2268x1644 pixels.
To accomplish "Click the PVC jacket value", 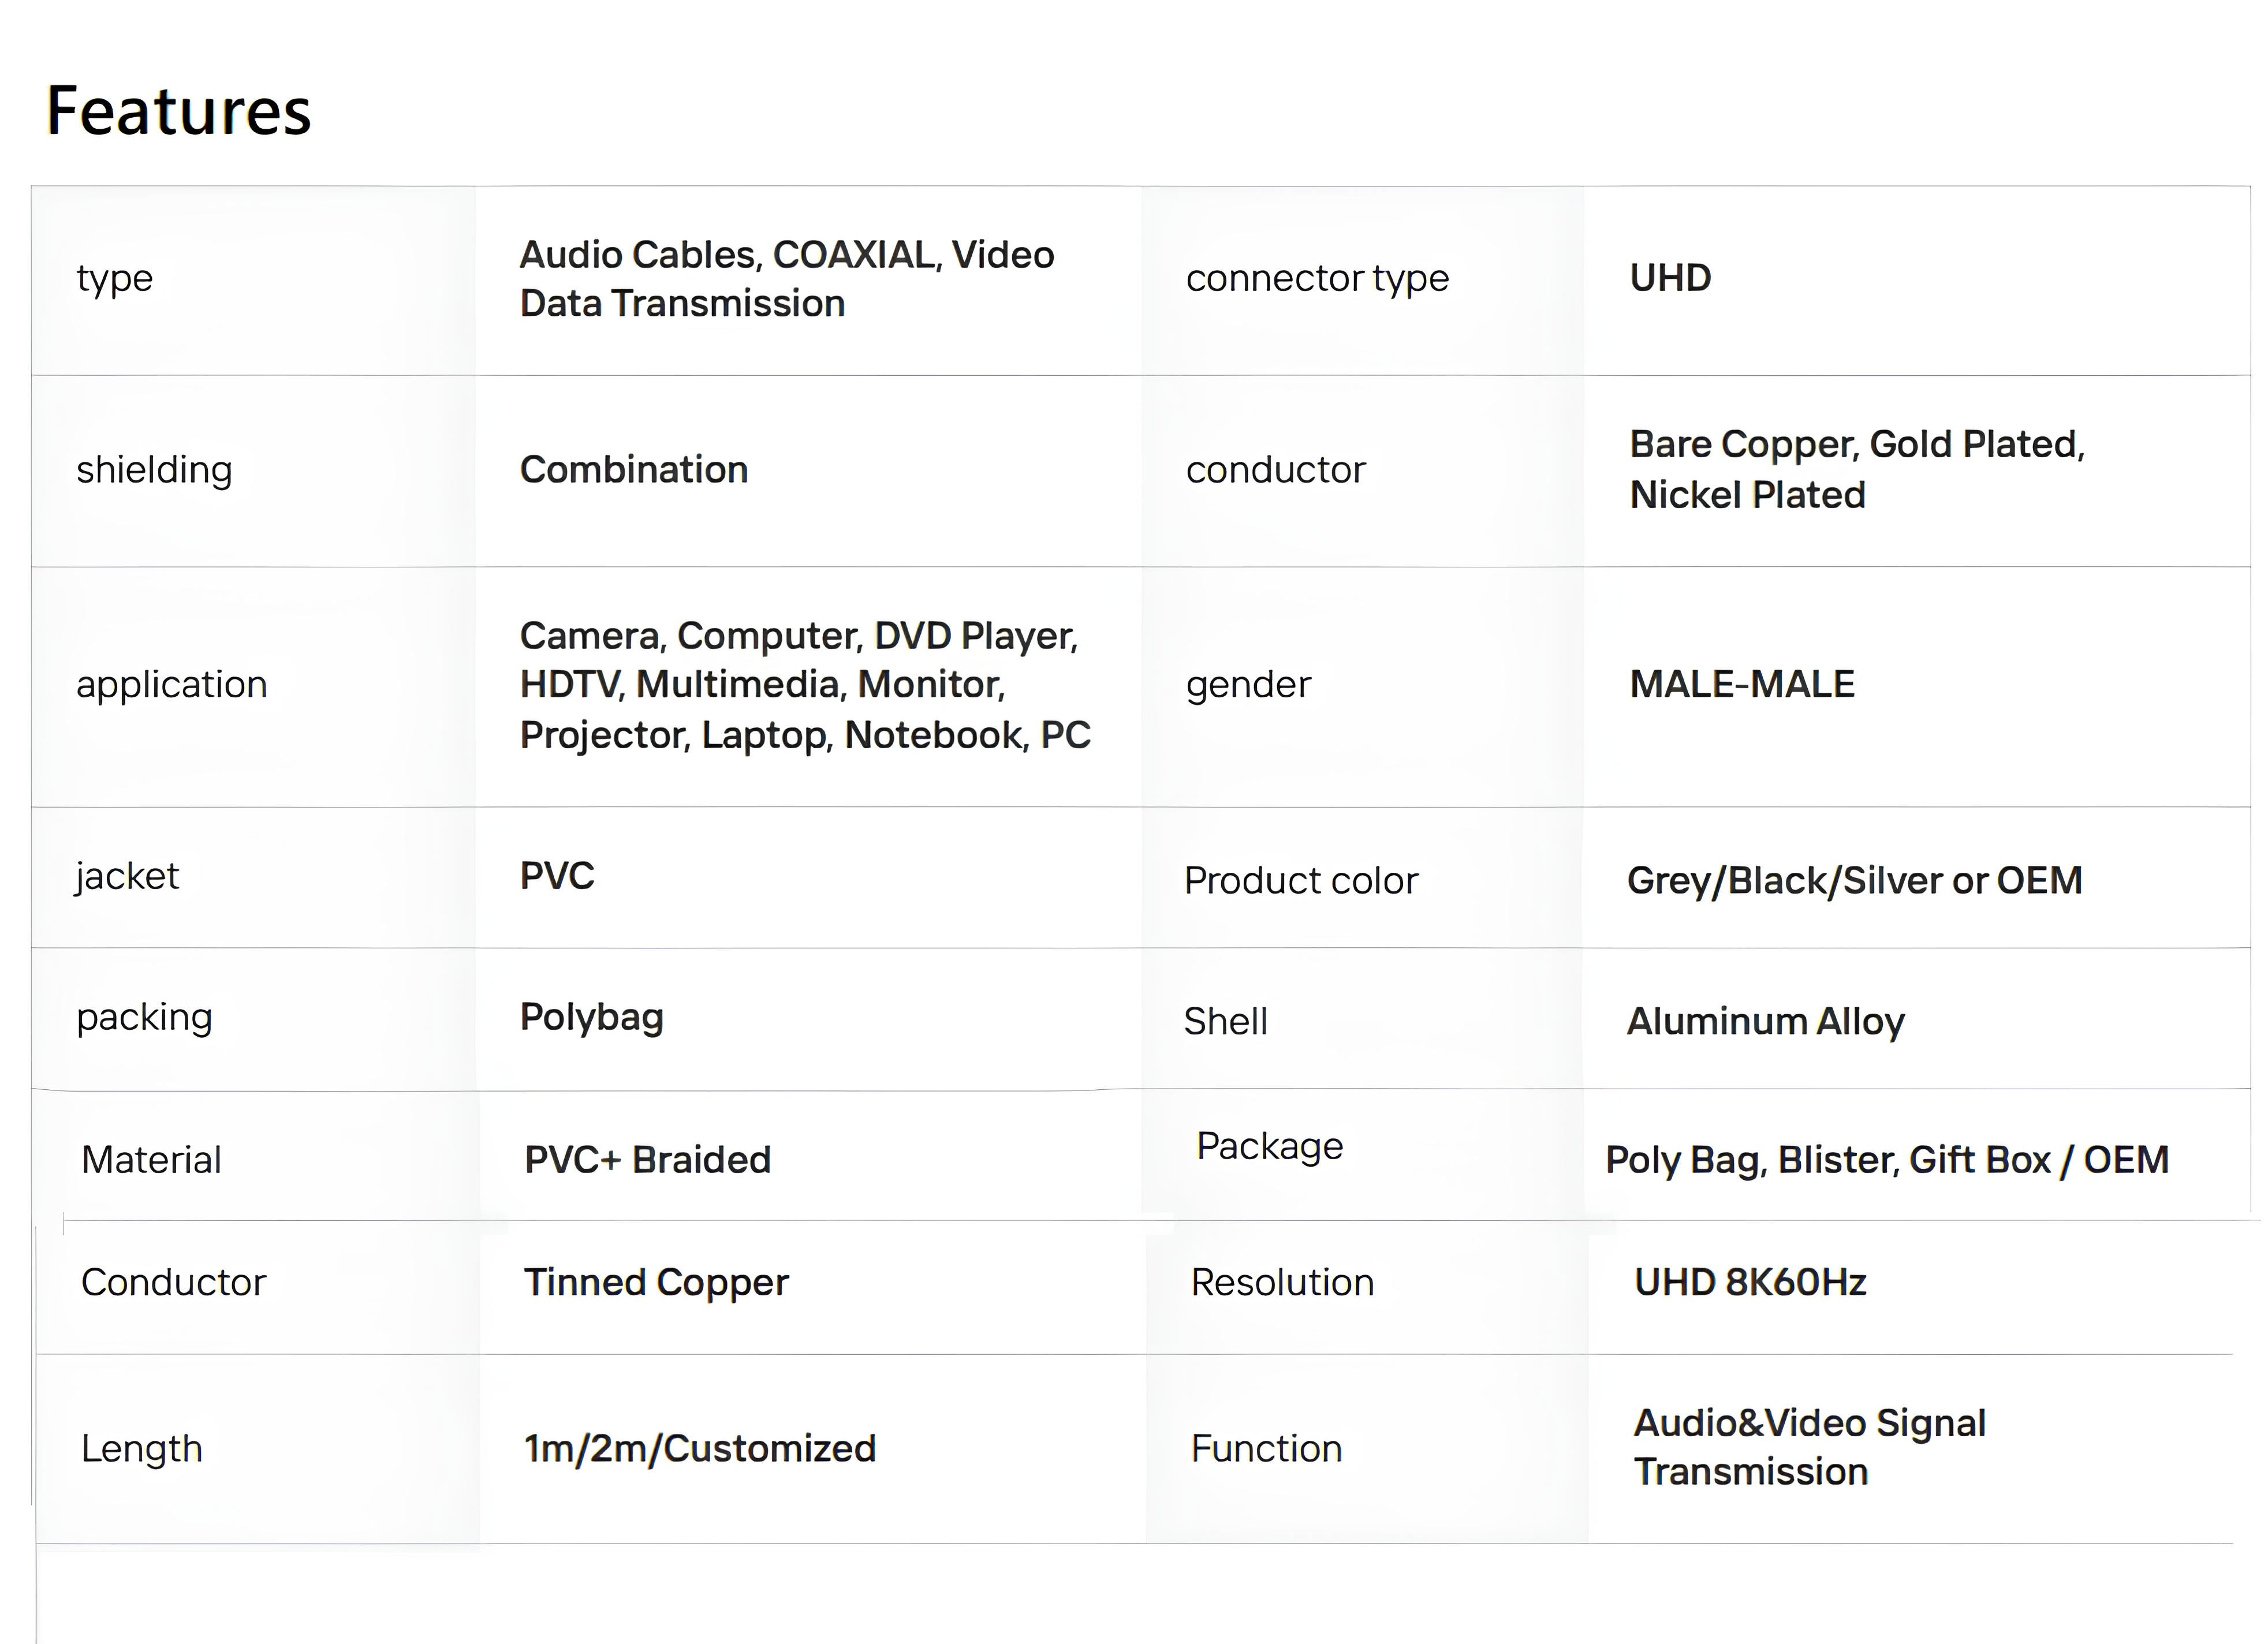I will (x=557, y=877).
